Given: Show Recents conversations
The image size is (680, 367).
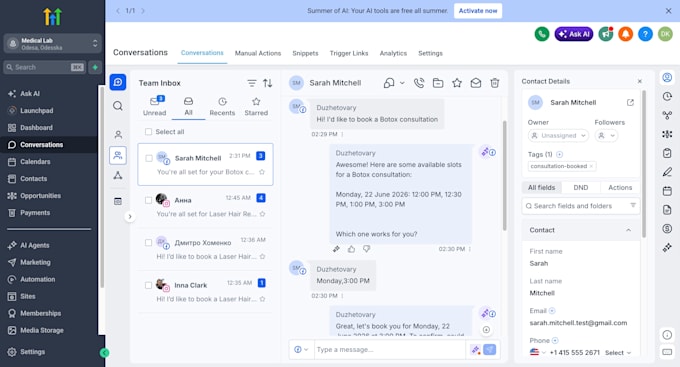Looking at the screenshot, I should point(222,107).
